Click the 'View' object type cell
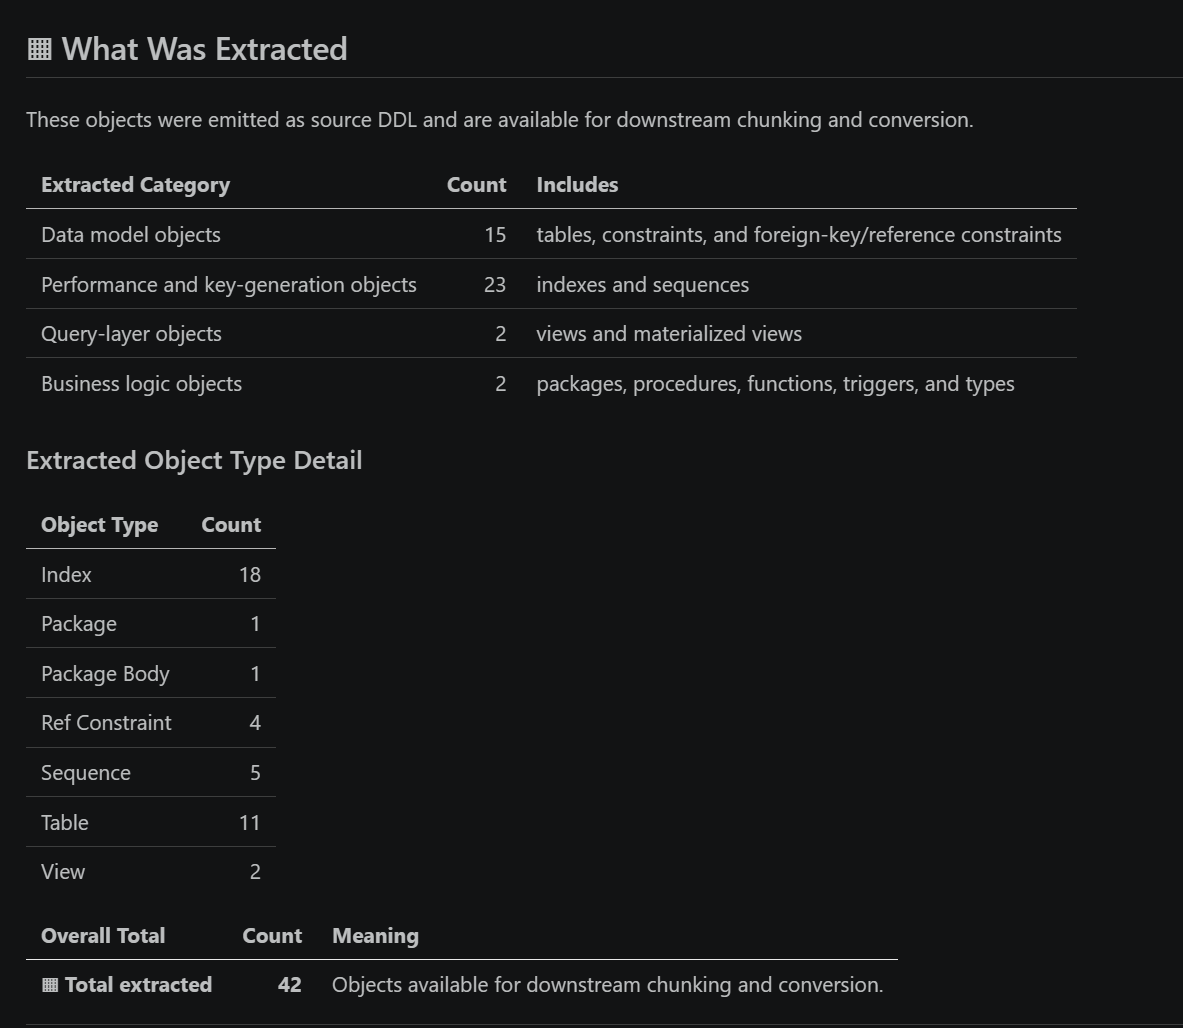Image resolution: width=1183 pixels, height=1028 pixels. pos(63,871)
